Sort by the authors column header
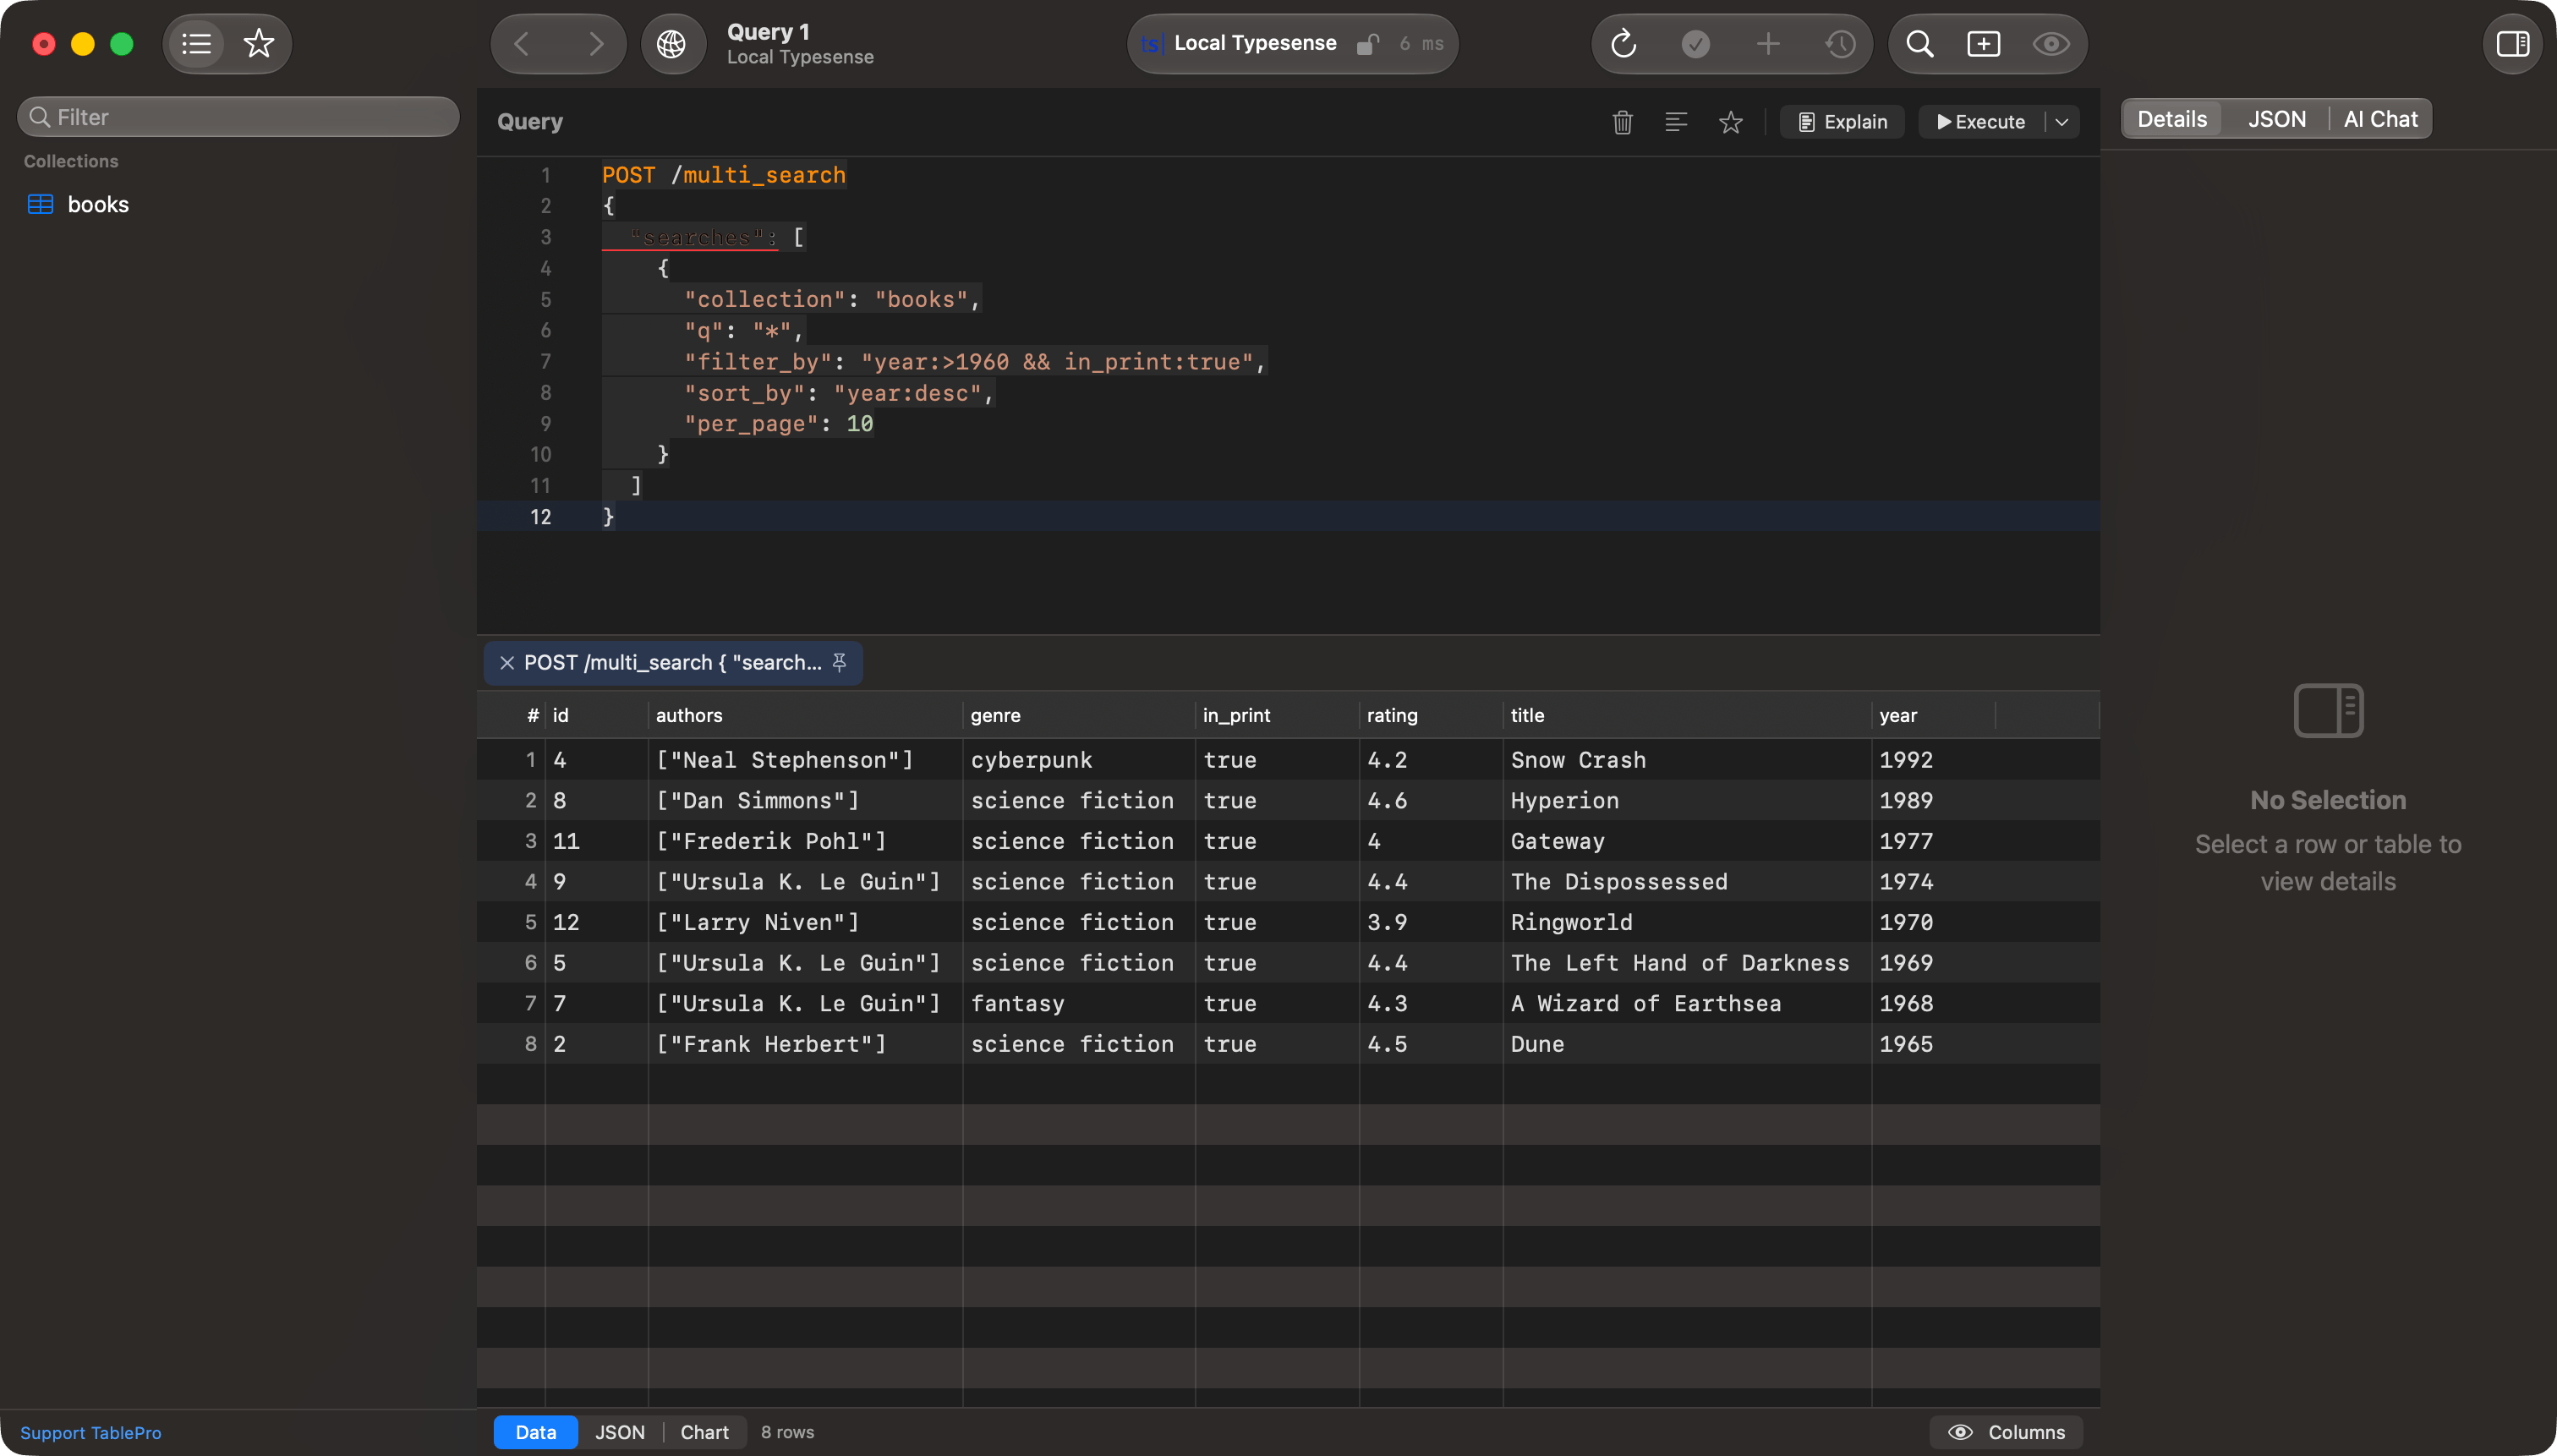 coord(804,716)
